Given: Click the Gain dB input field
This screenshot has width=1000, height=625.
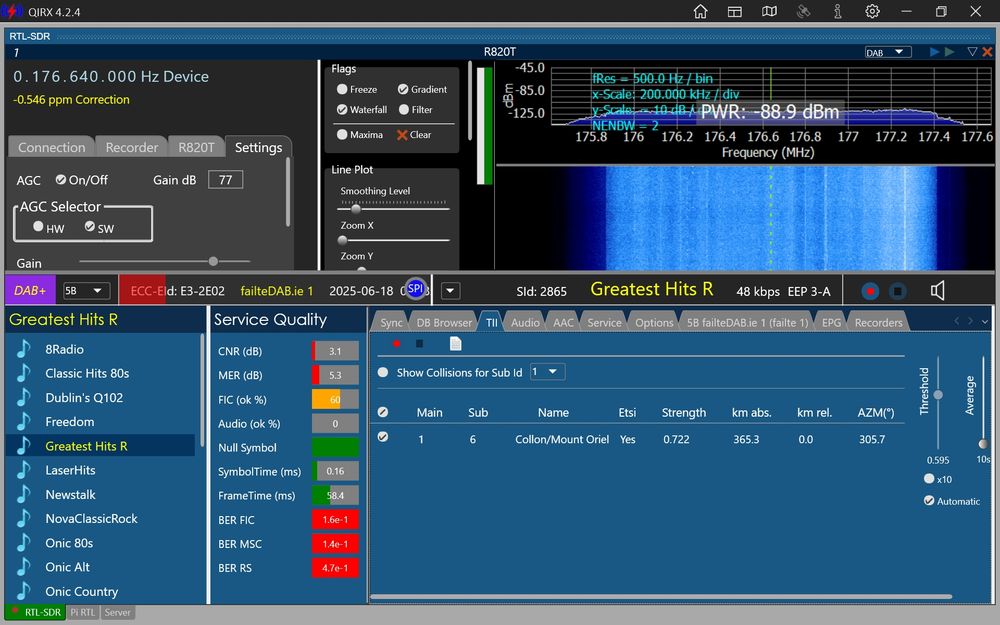Looking at the screenshot, I should (225, 180).
